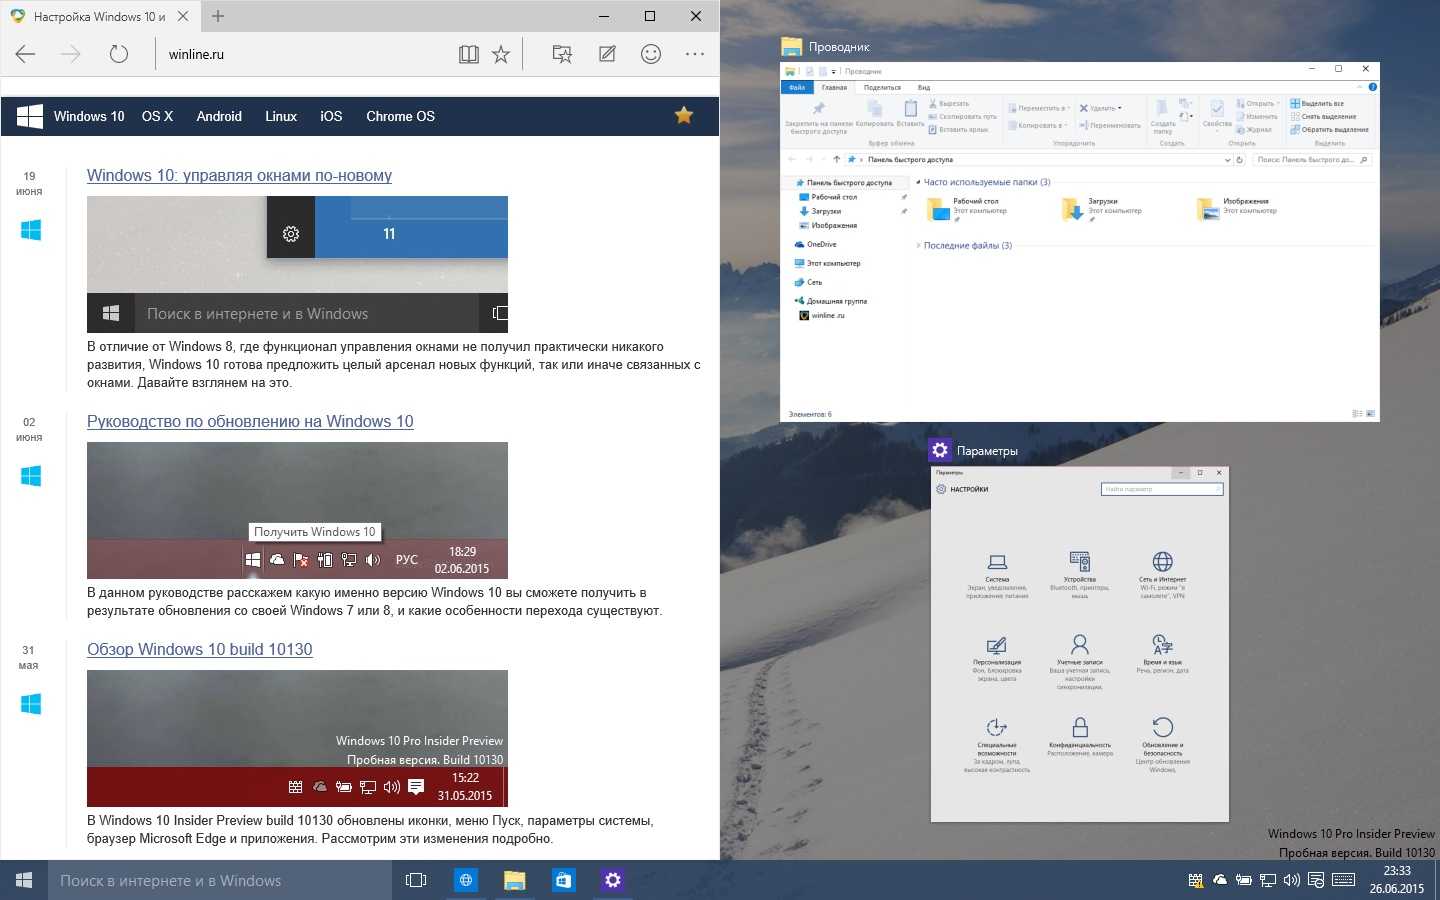Open Store from the taskbar
This screenshot has width=1440, height=900.
tap(563, 880)
